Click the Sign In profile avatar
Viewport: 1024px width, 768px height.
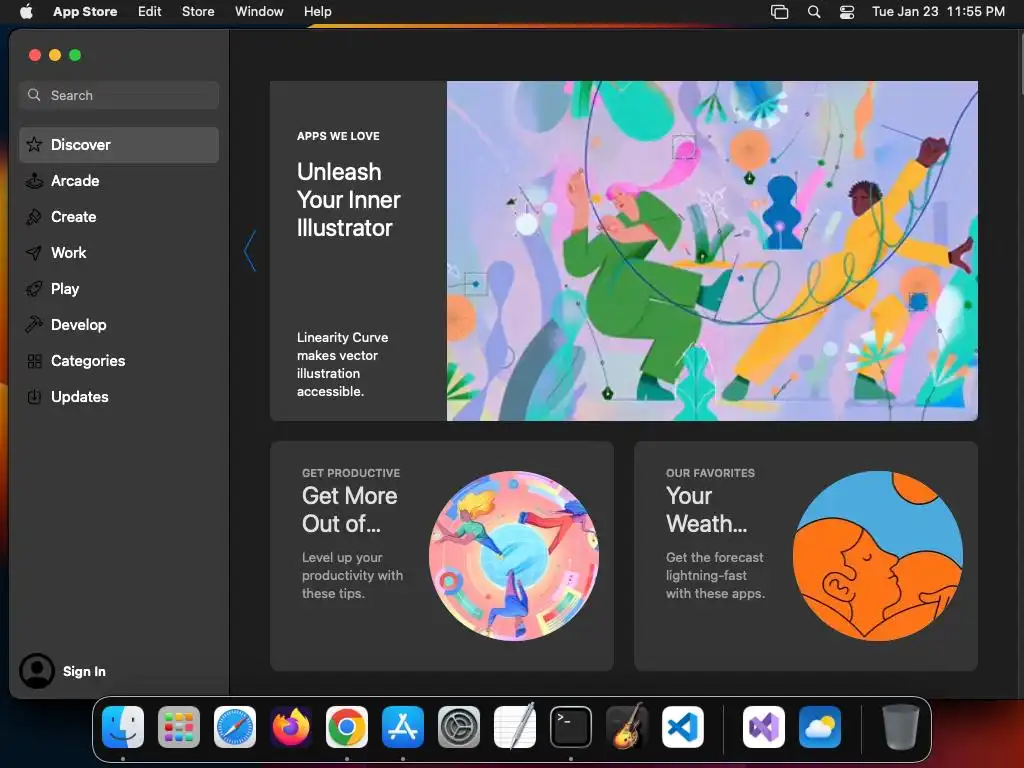coord(37,671)
